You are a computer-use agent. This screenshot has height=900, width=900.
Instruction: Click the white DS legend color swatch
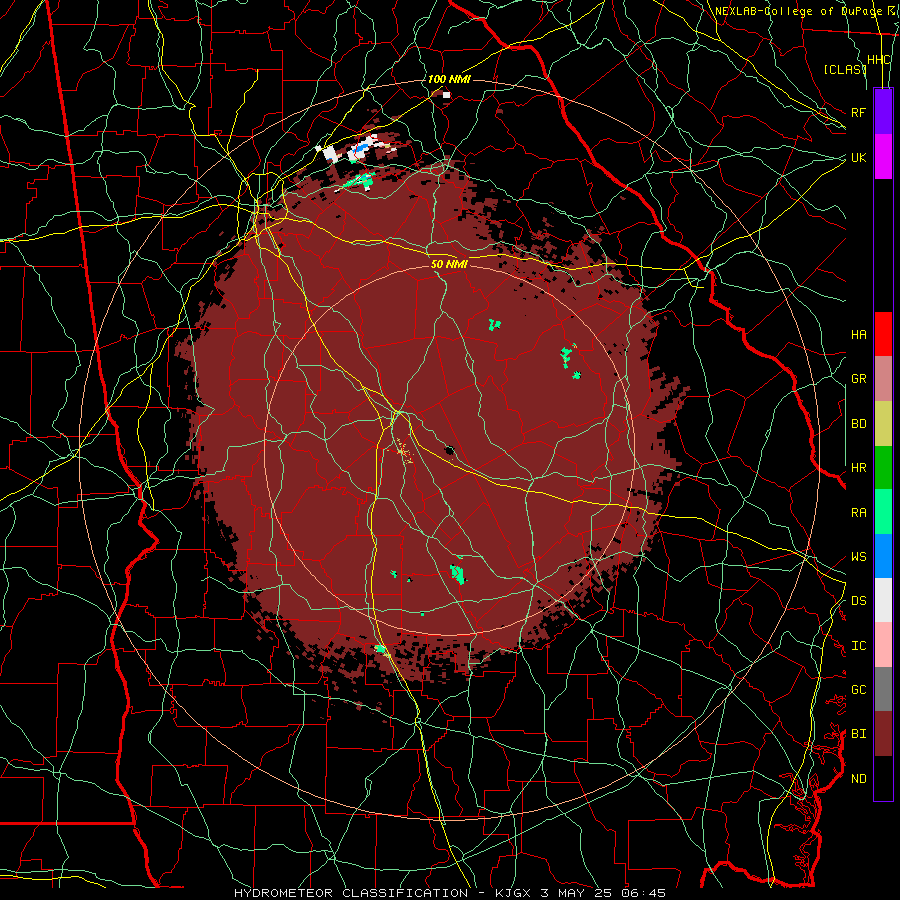(883, 600)
